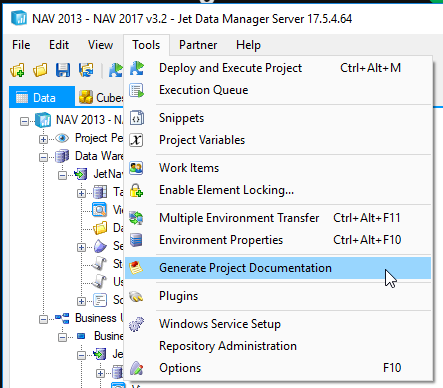443x388 pixels.
Task: Select the Data Warehouses tree item
Action: [x=99, y=156]
